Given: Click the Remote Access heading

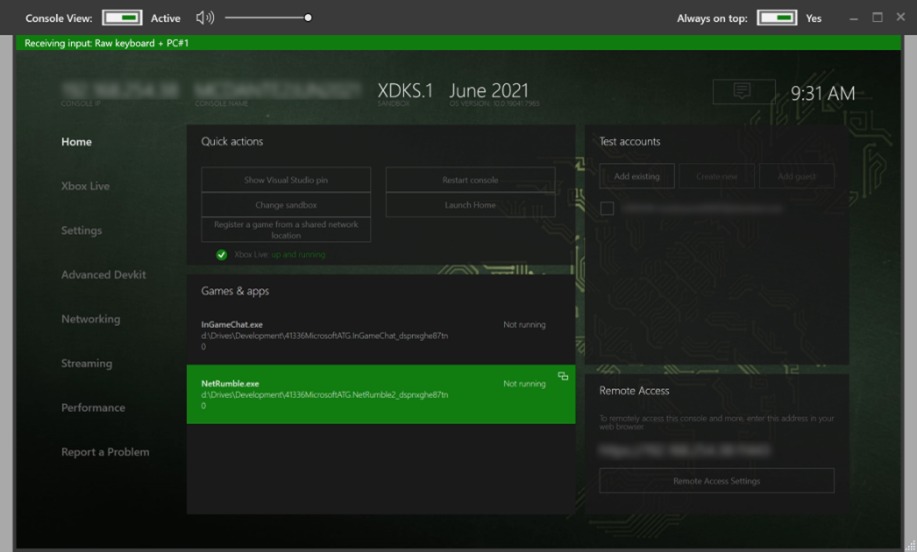Looking at the screenshot, I should pos(634,391).
